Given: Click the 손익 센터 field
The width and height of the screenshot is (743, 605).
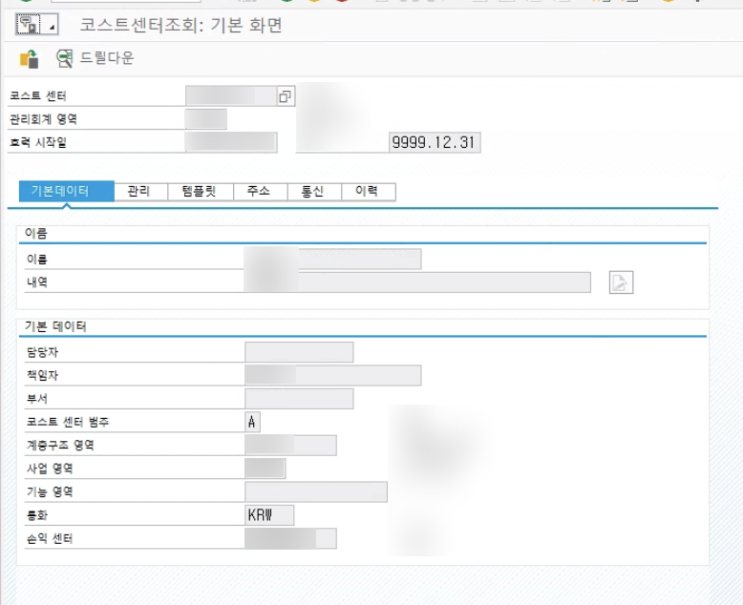Looking at the screenshot, I should [x=290, y=538].
